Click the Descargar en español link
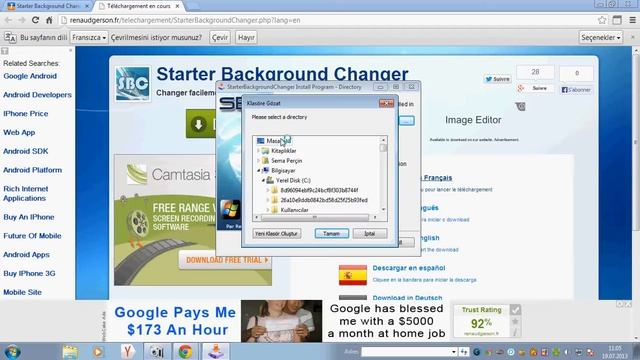The height and width of the screenshot is (360, 640). tap(409, 268)
